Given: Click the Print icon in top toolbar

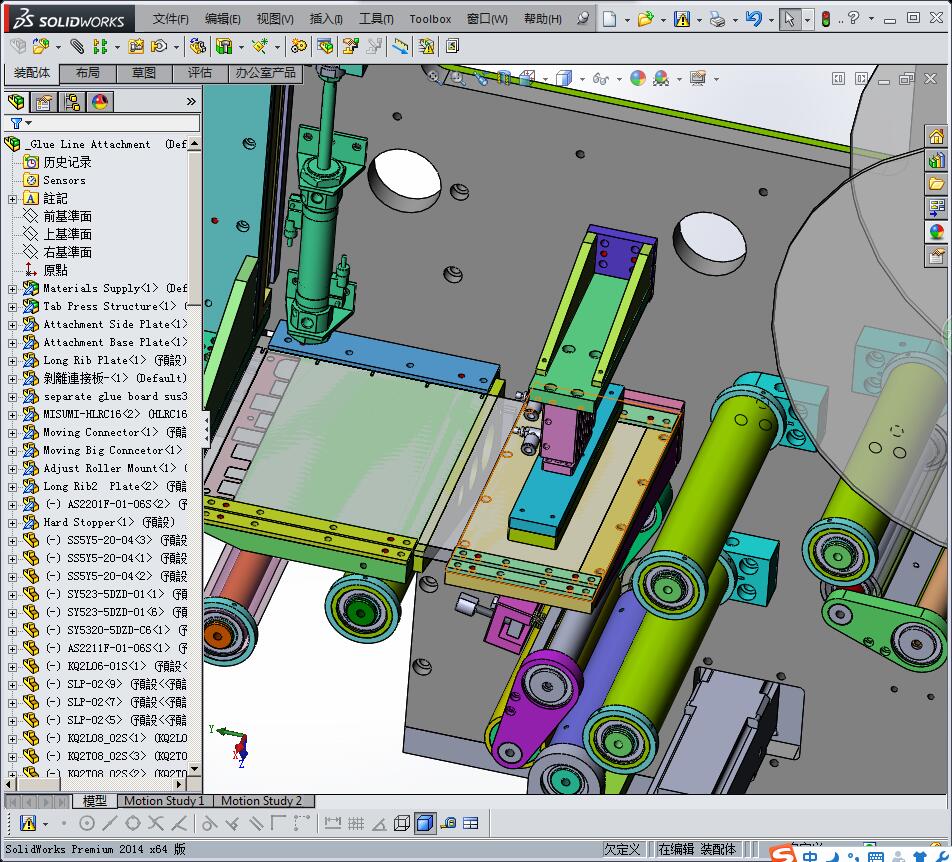Looking at the screenshot, I should (x=717, y=19).
